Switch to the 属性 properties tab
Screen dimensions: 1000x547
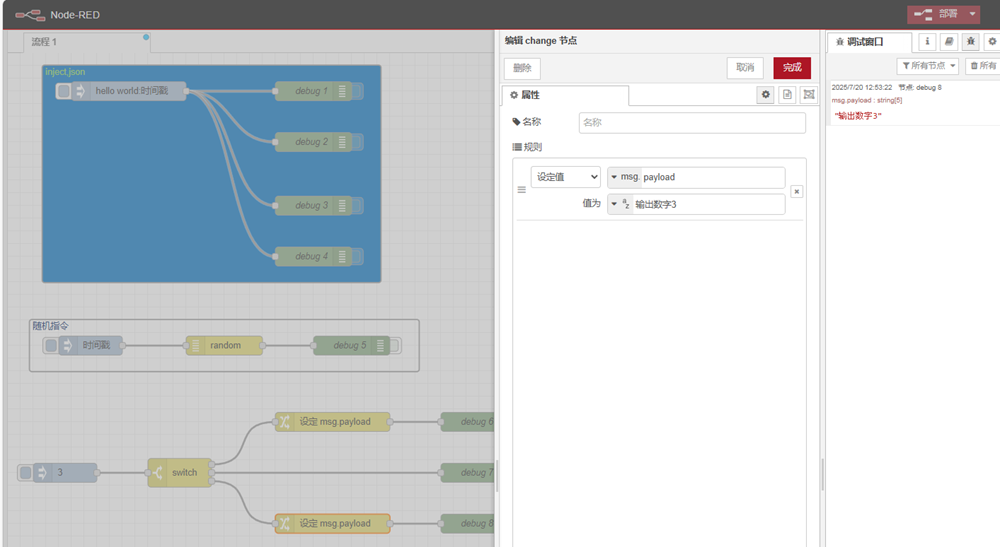click(565, 95)
